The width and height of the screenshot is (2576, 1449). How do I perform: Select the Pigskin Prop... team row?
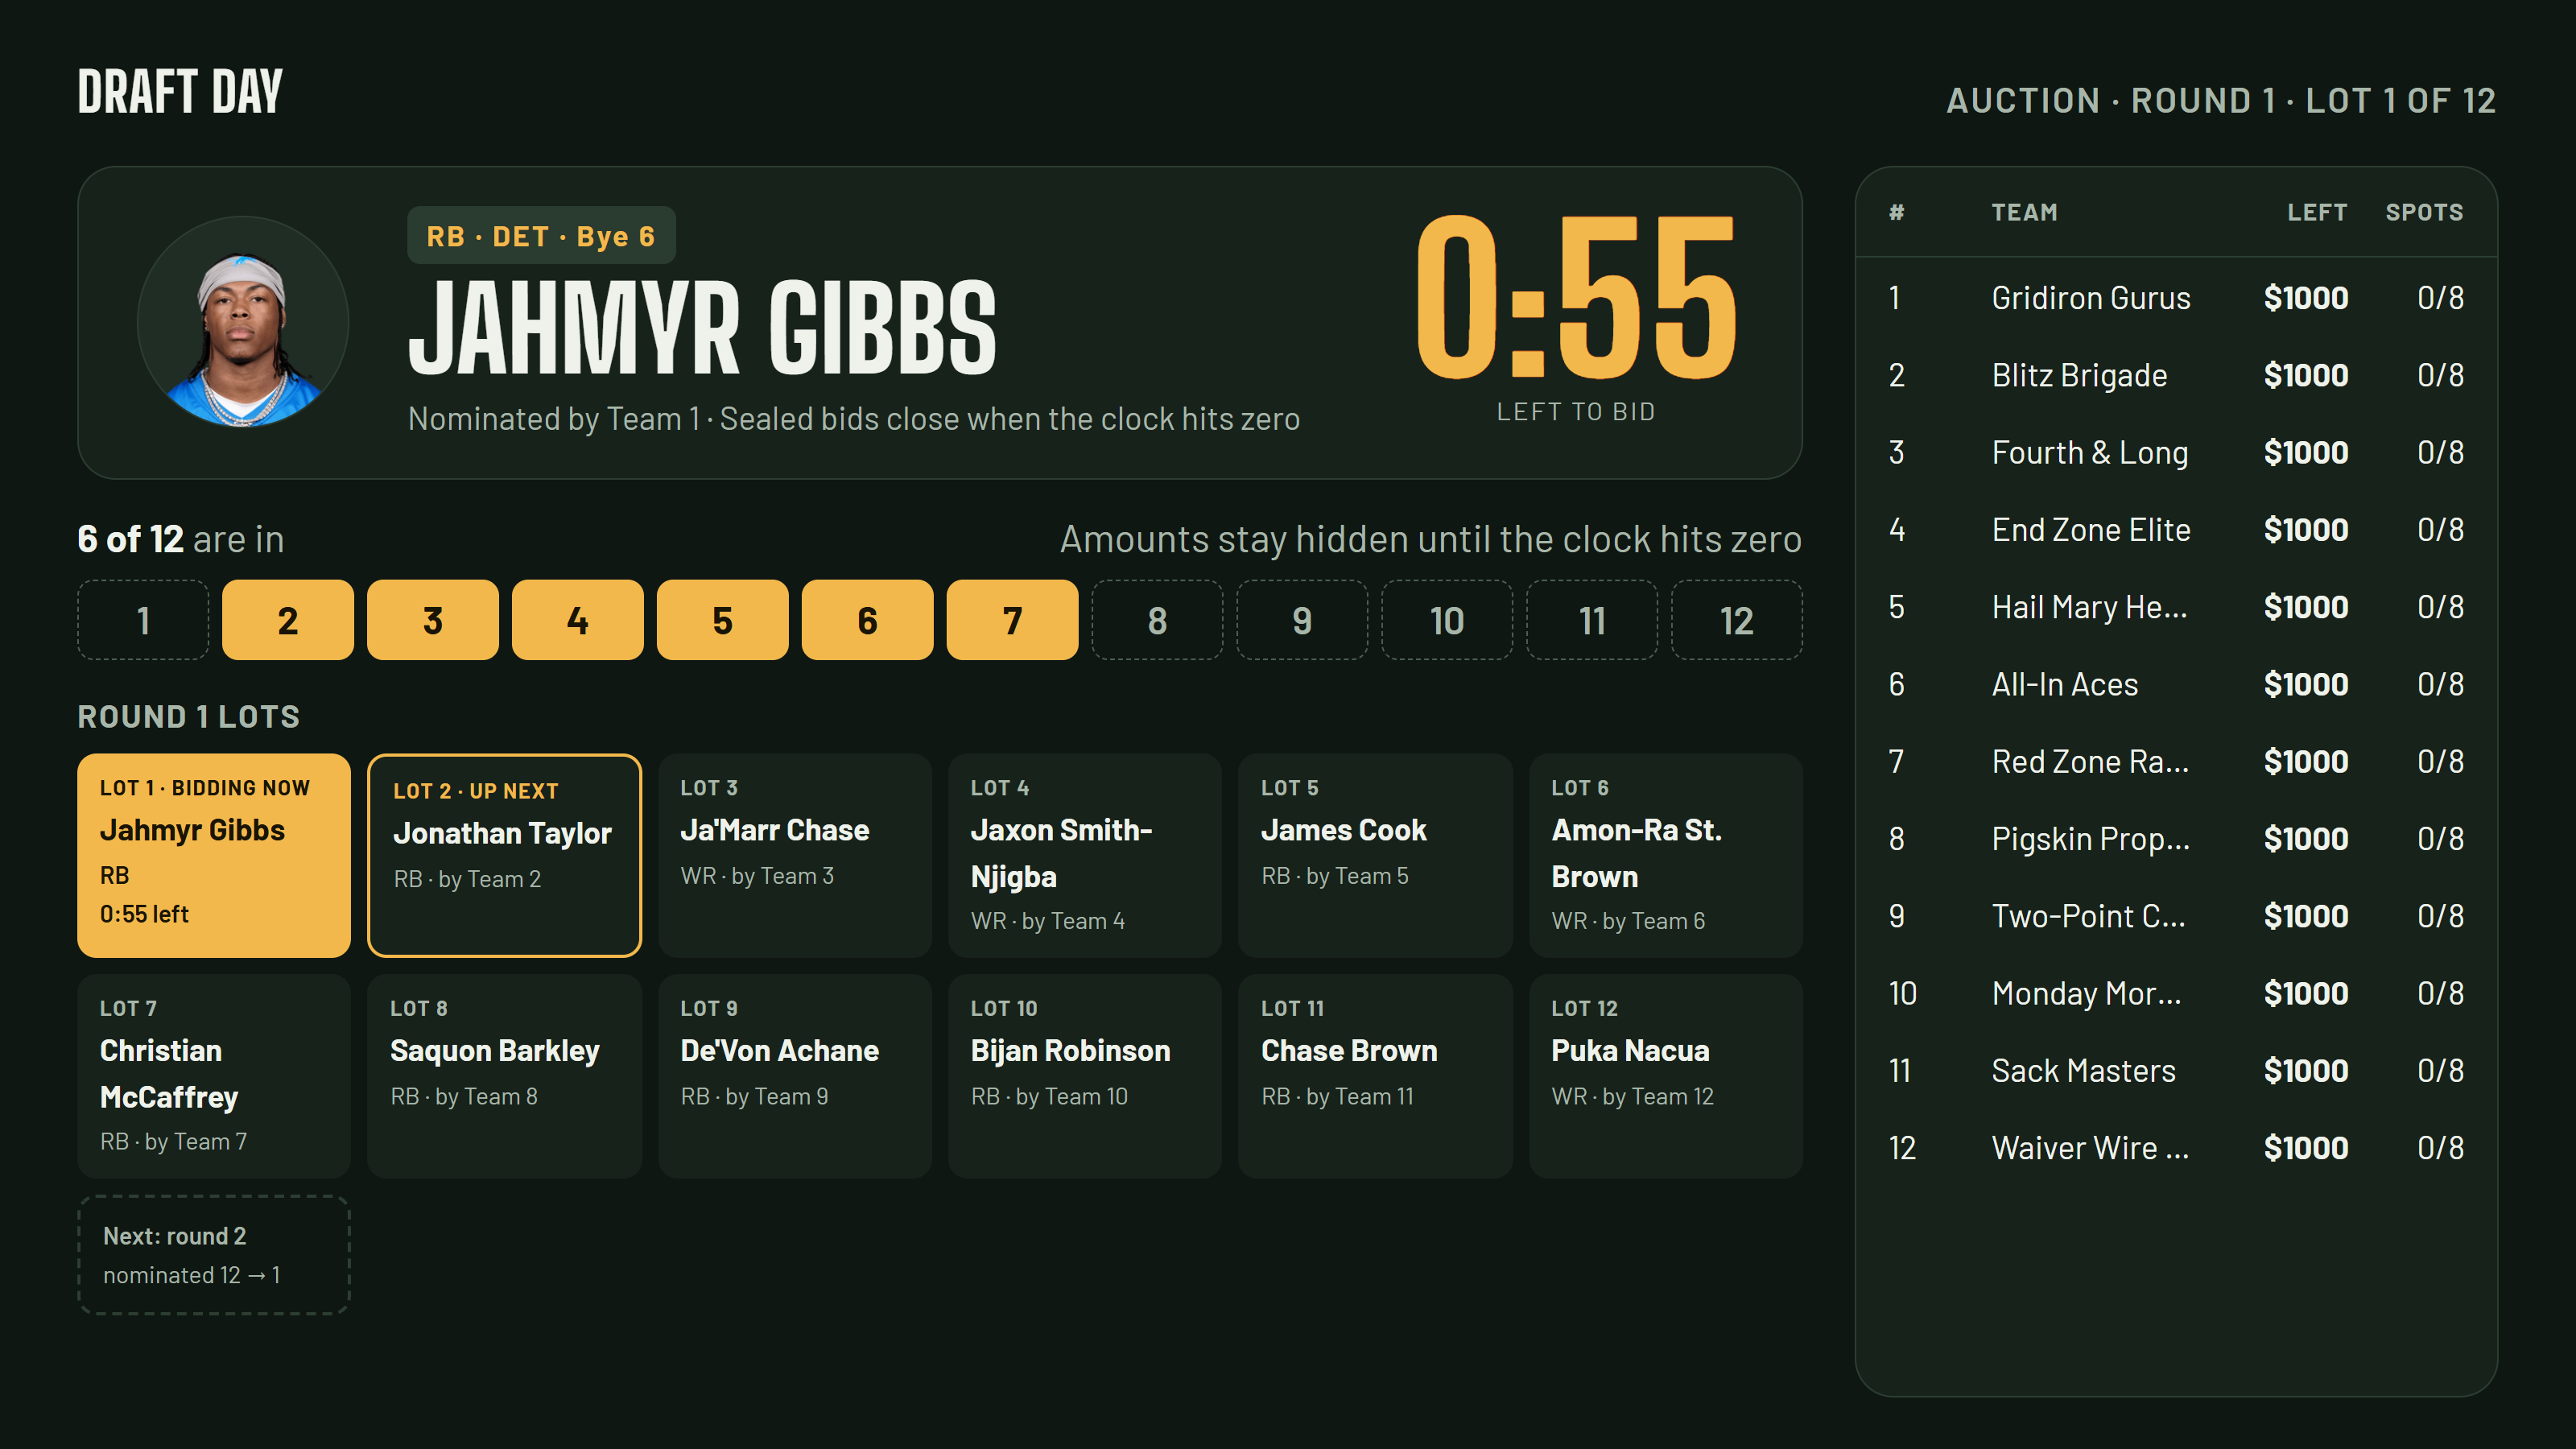pos(2176,839)
